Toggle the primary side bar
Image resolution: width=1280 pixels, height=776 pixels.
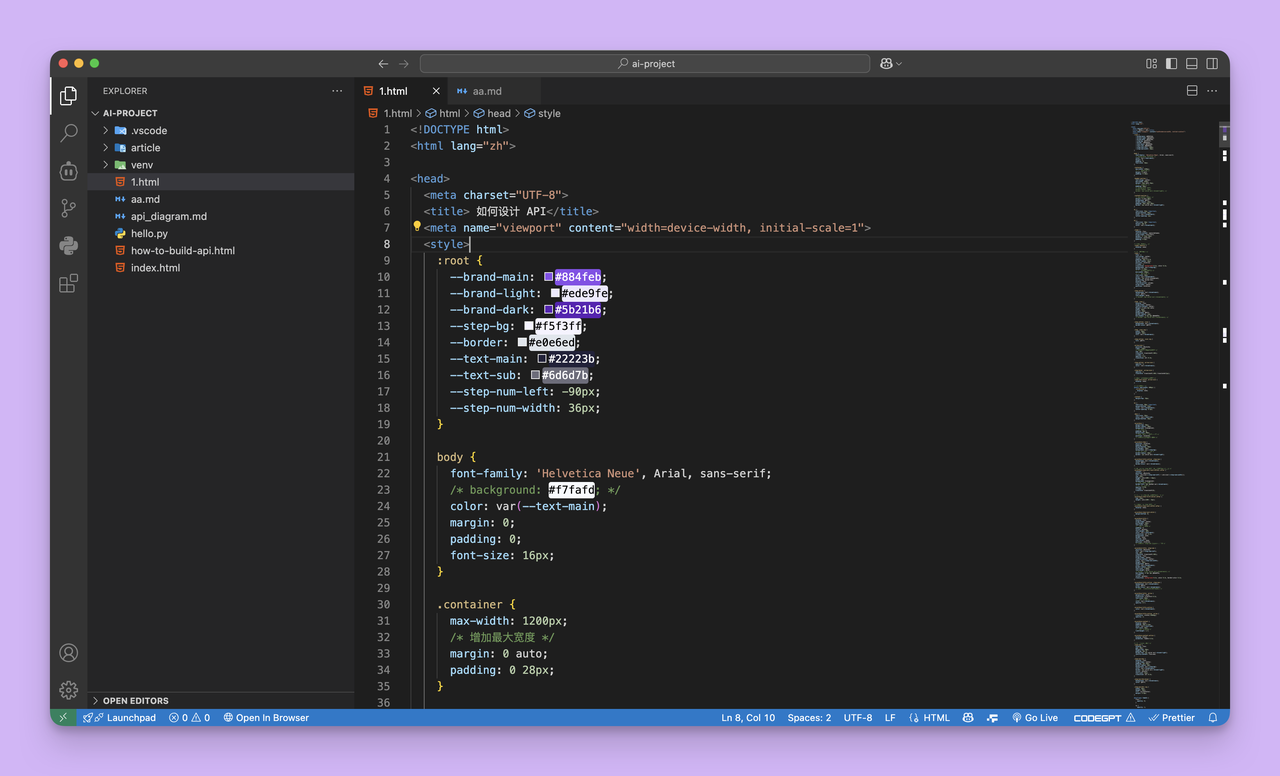(1171, 64)
